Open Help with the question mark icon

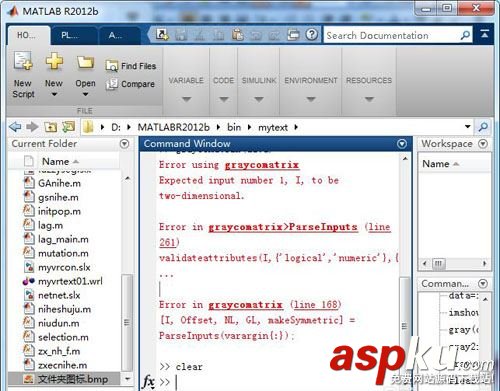(312, 34)
